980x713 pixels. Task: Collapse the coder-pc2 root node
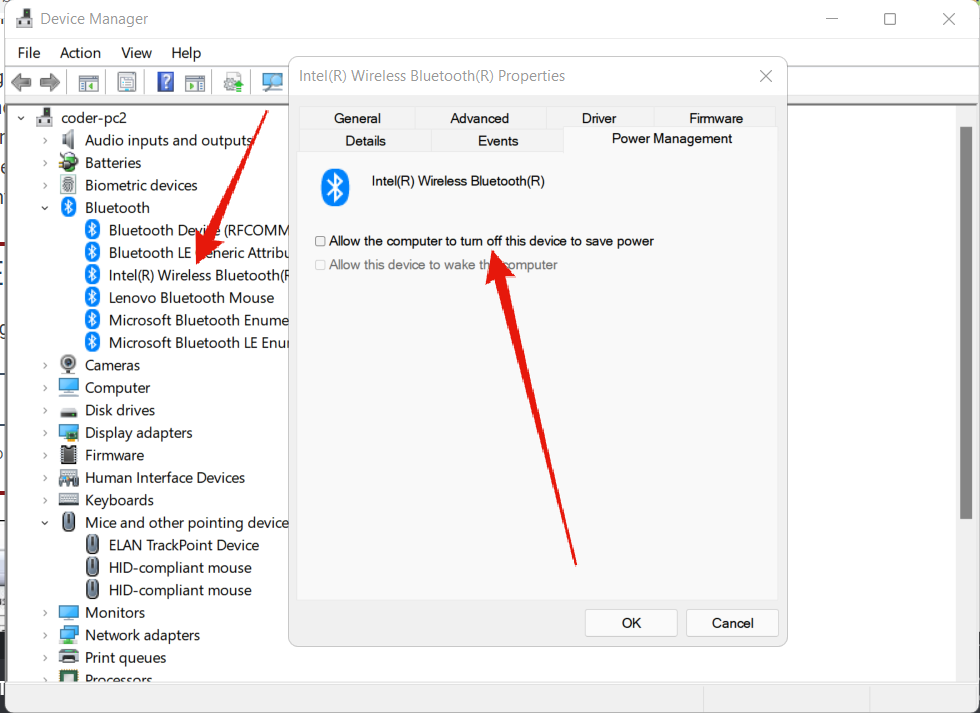click(21, 117)
